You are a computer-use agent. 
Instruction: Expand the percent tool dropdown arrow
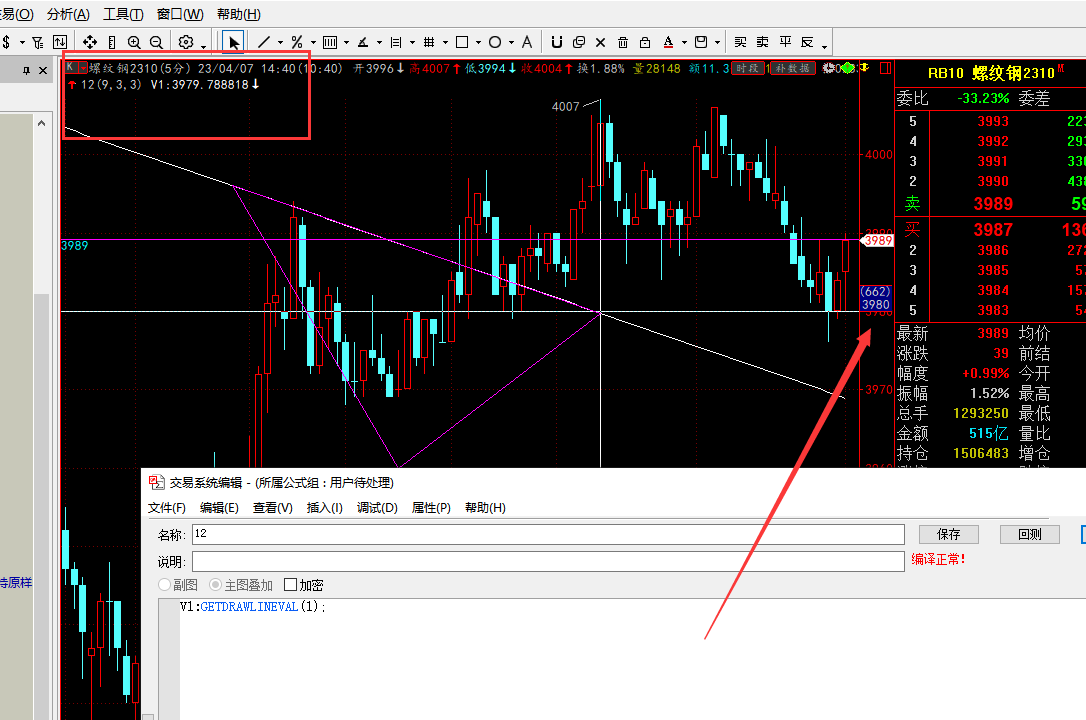[x=313, y=43]
